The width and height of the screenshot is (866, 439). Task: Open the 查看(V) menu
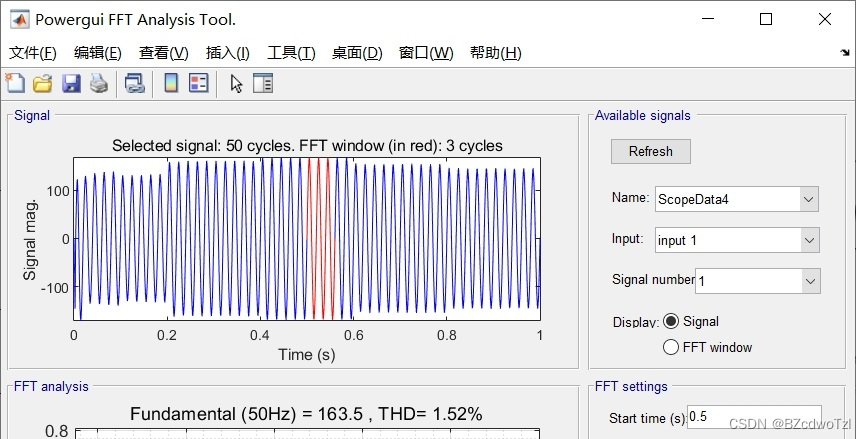163,53
